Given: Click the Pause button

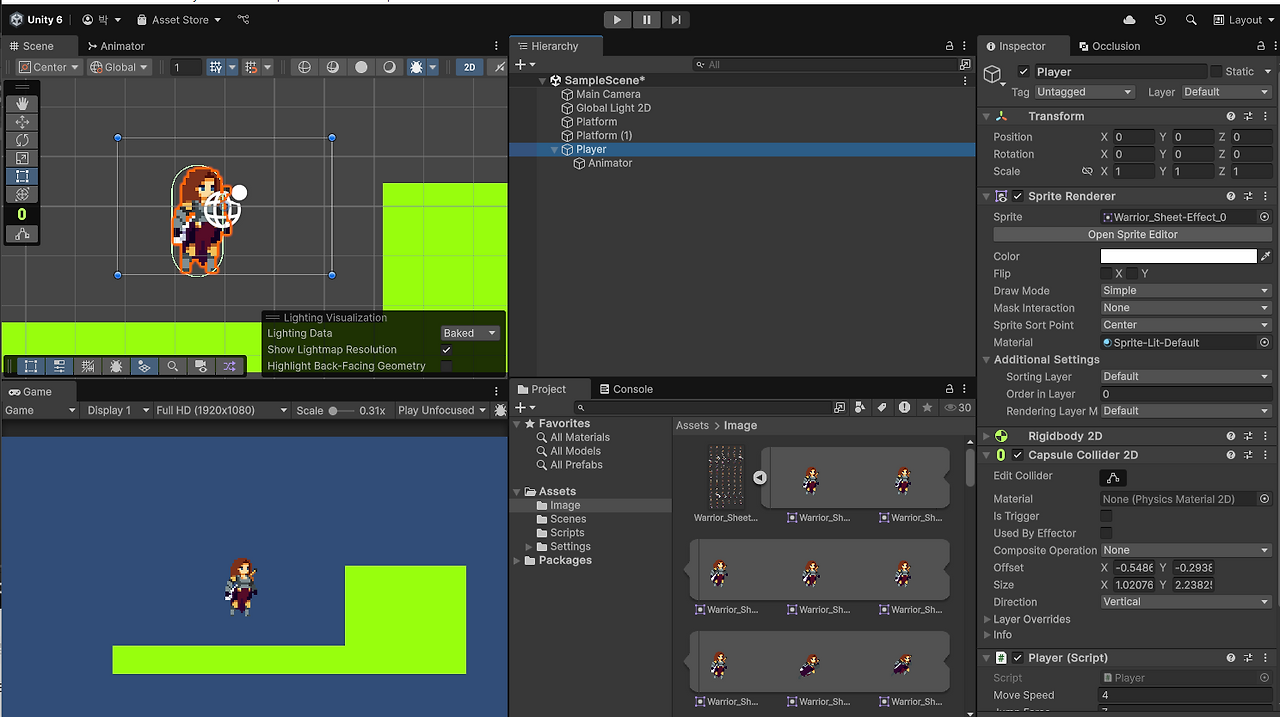Looking at the screenshot, I should coord(647,19).
